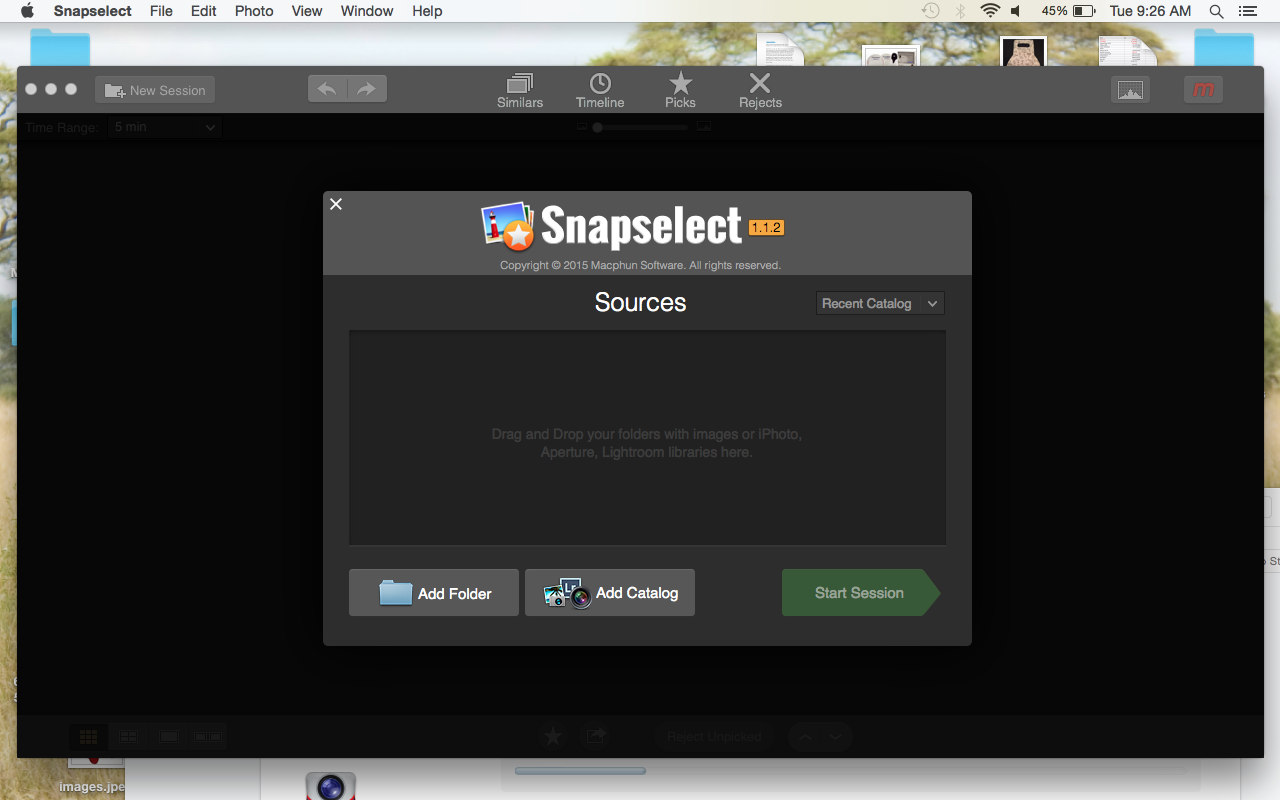Click the Sources heading text

(x=641, y=303)
